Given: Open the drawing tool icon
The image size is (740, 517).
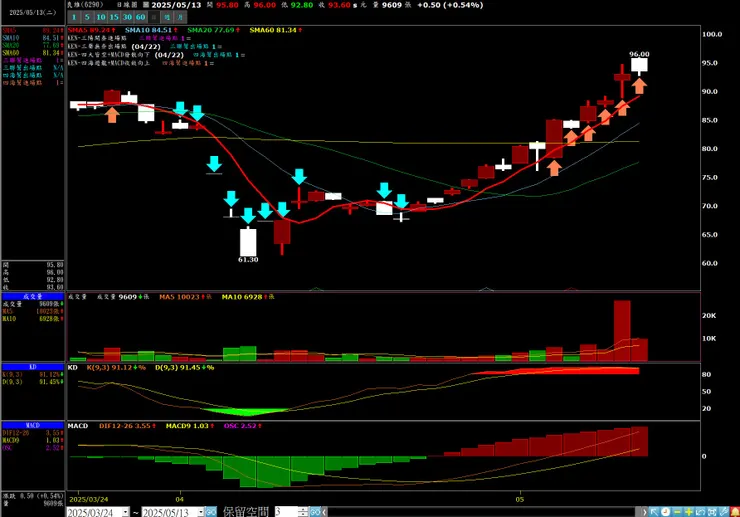Looking at the screenshot, I should (x=723, y=512).
